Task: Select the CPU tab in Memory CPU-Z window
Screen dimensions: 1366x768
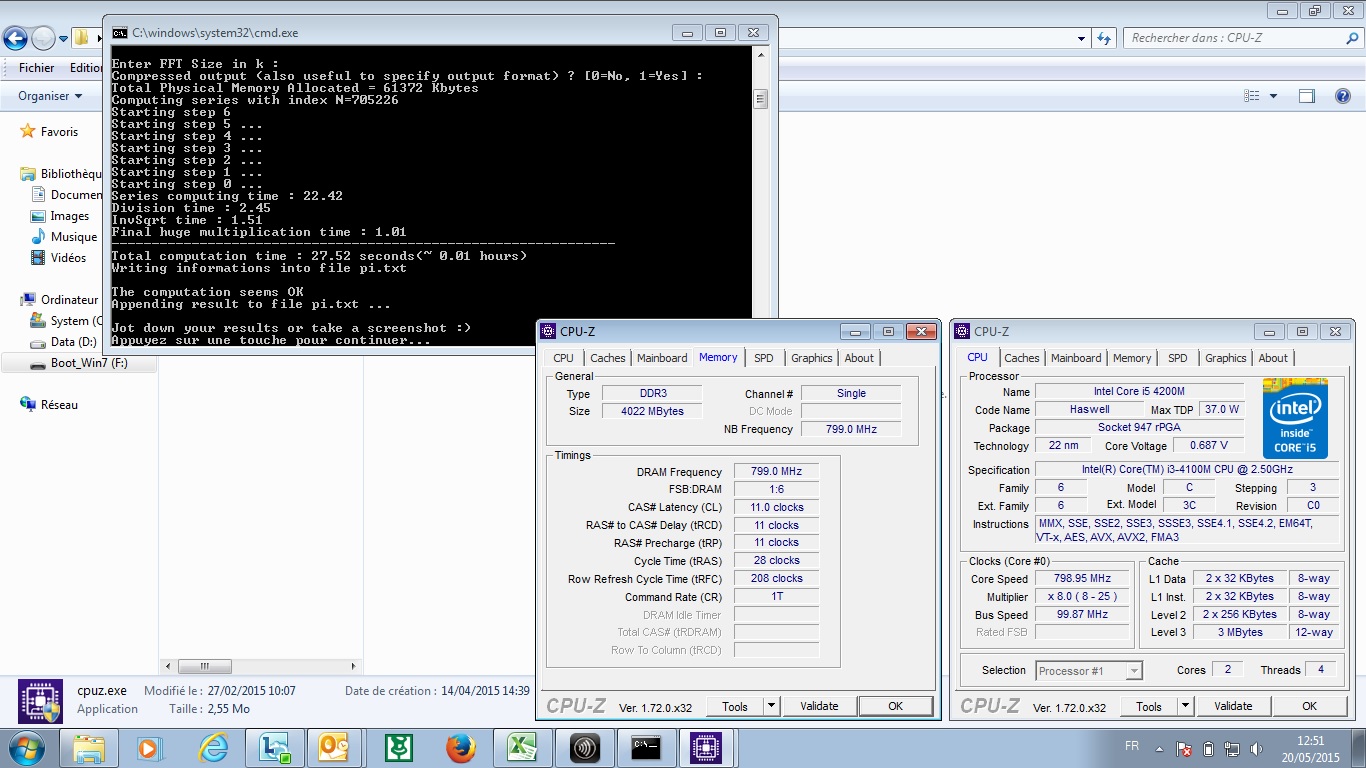Action: [x=564, y=358]
